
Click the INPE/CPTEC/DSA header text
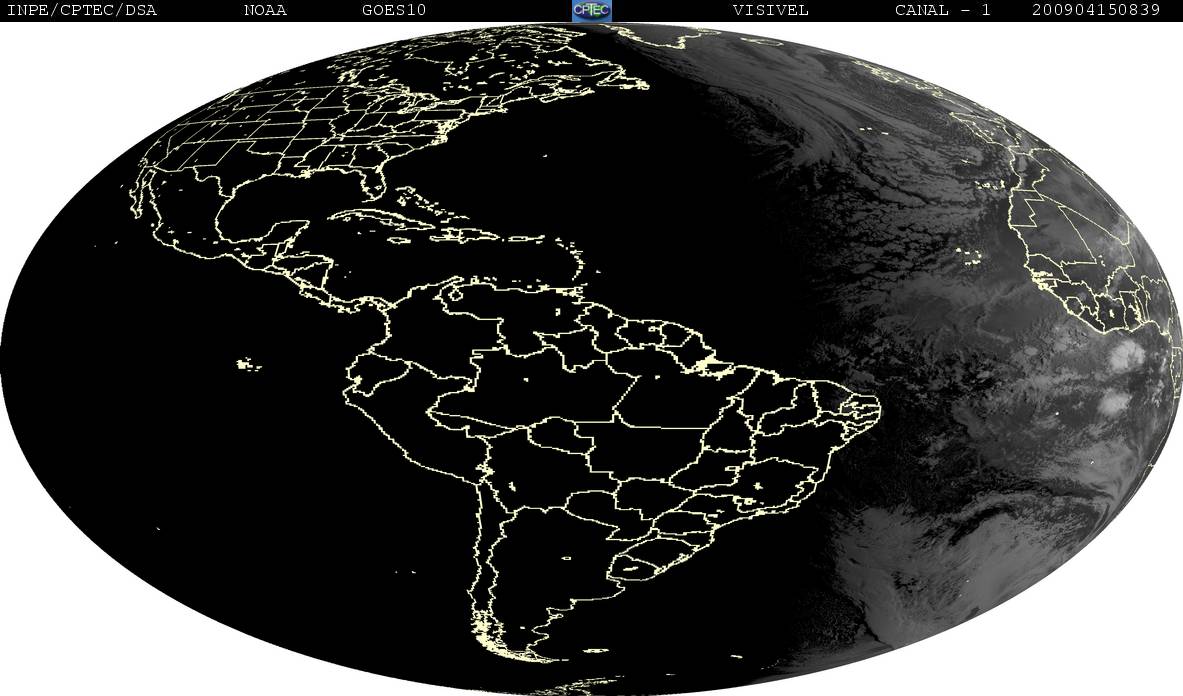pyautogui.click(x=81, y=10)
